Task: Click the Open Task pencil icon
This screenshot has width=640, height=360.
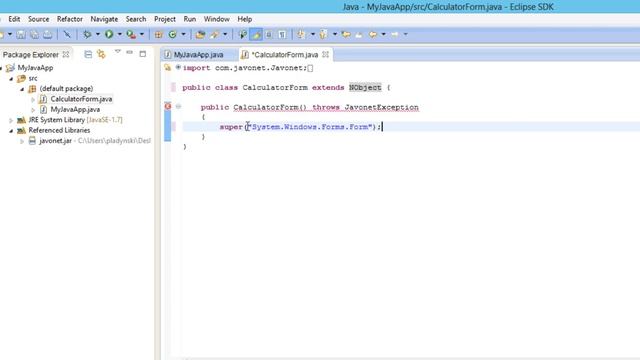Action: point(214,35)
